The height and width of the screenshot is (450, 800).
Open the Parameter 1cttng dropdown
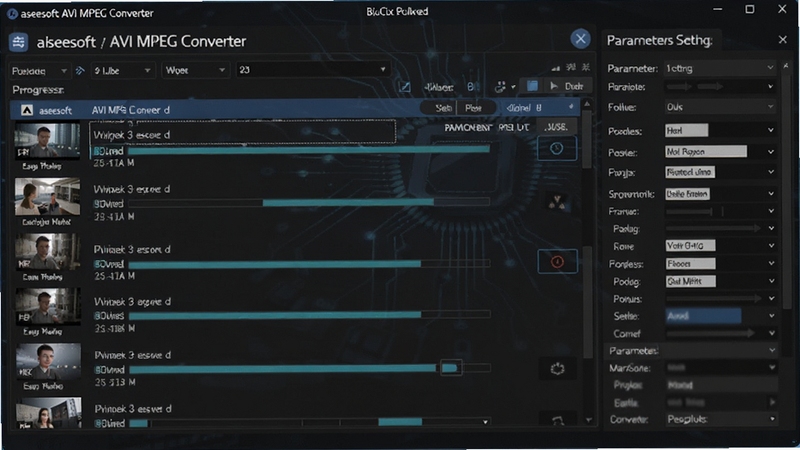click(719, 68)
